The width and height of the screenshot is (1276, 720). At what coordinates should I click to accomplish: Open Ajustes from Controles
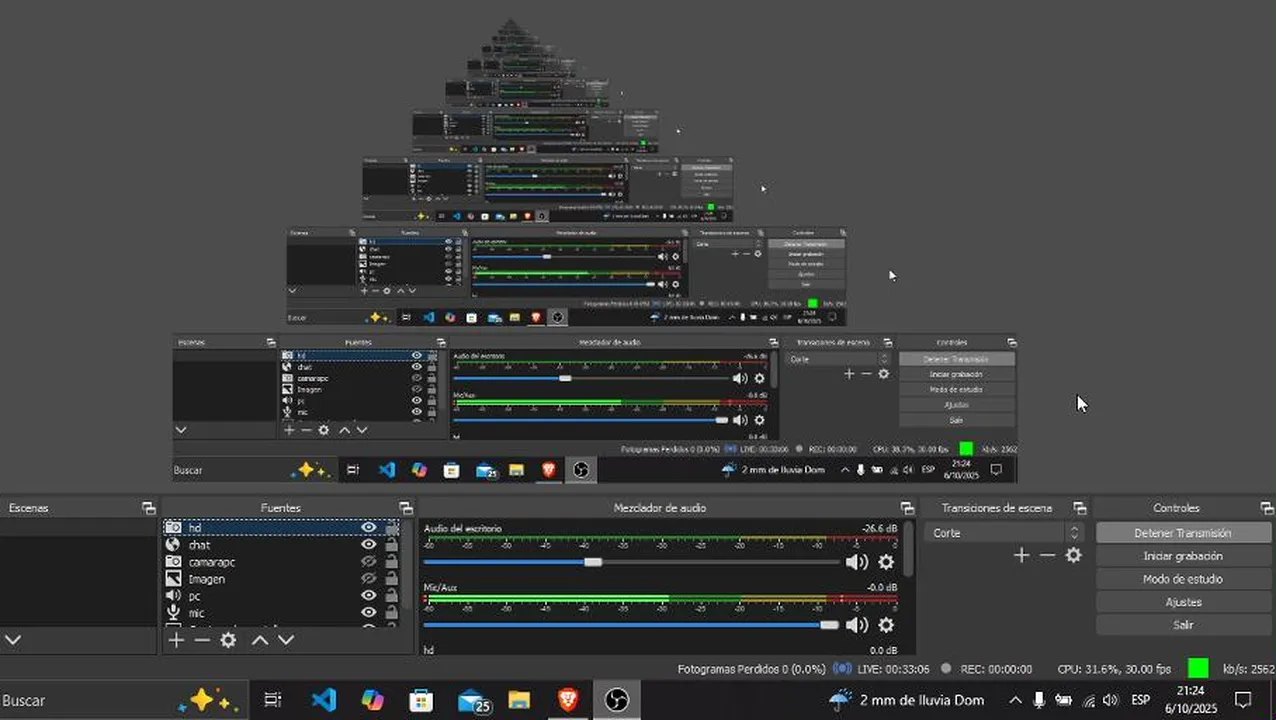[1183, 602]
